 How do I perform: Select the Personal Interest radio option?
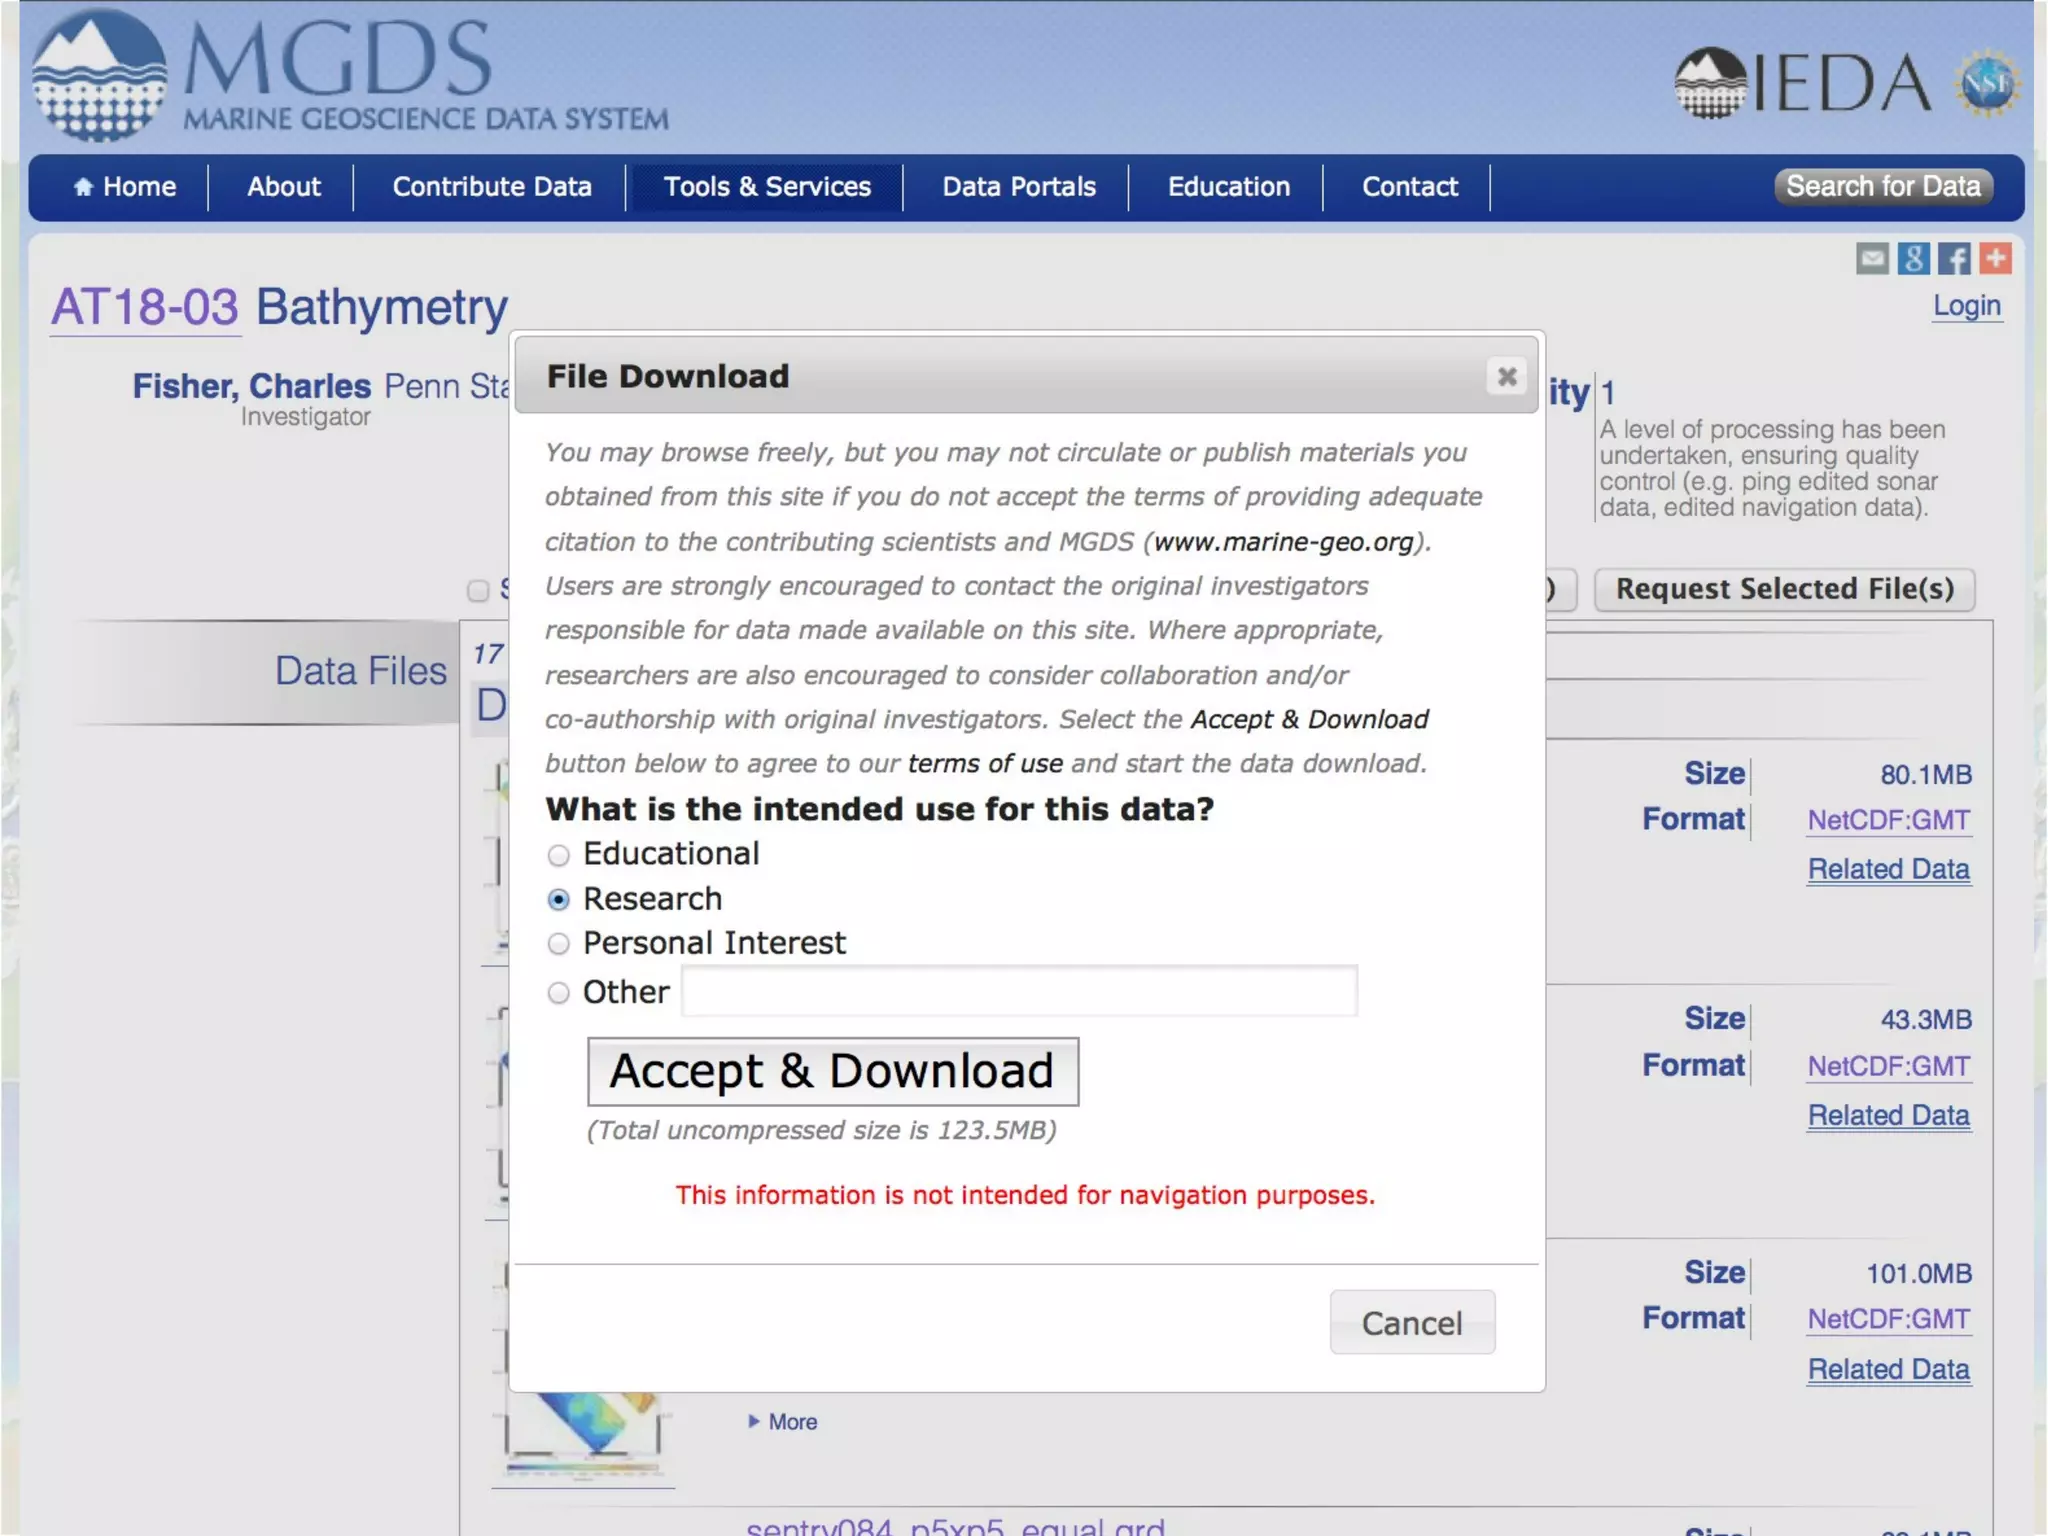559,944
